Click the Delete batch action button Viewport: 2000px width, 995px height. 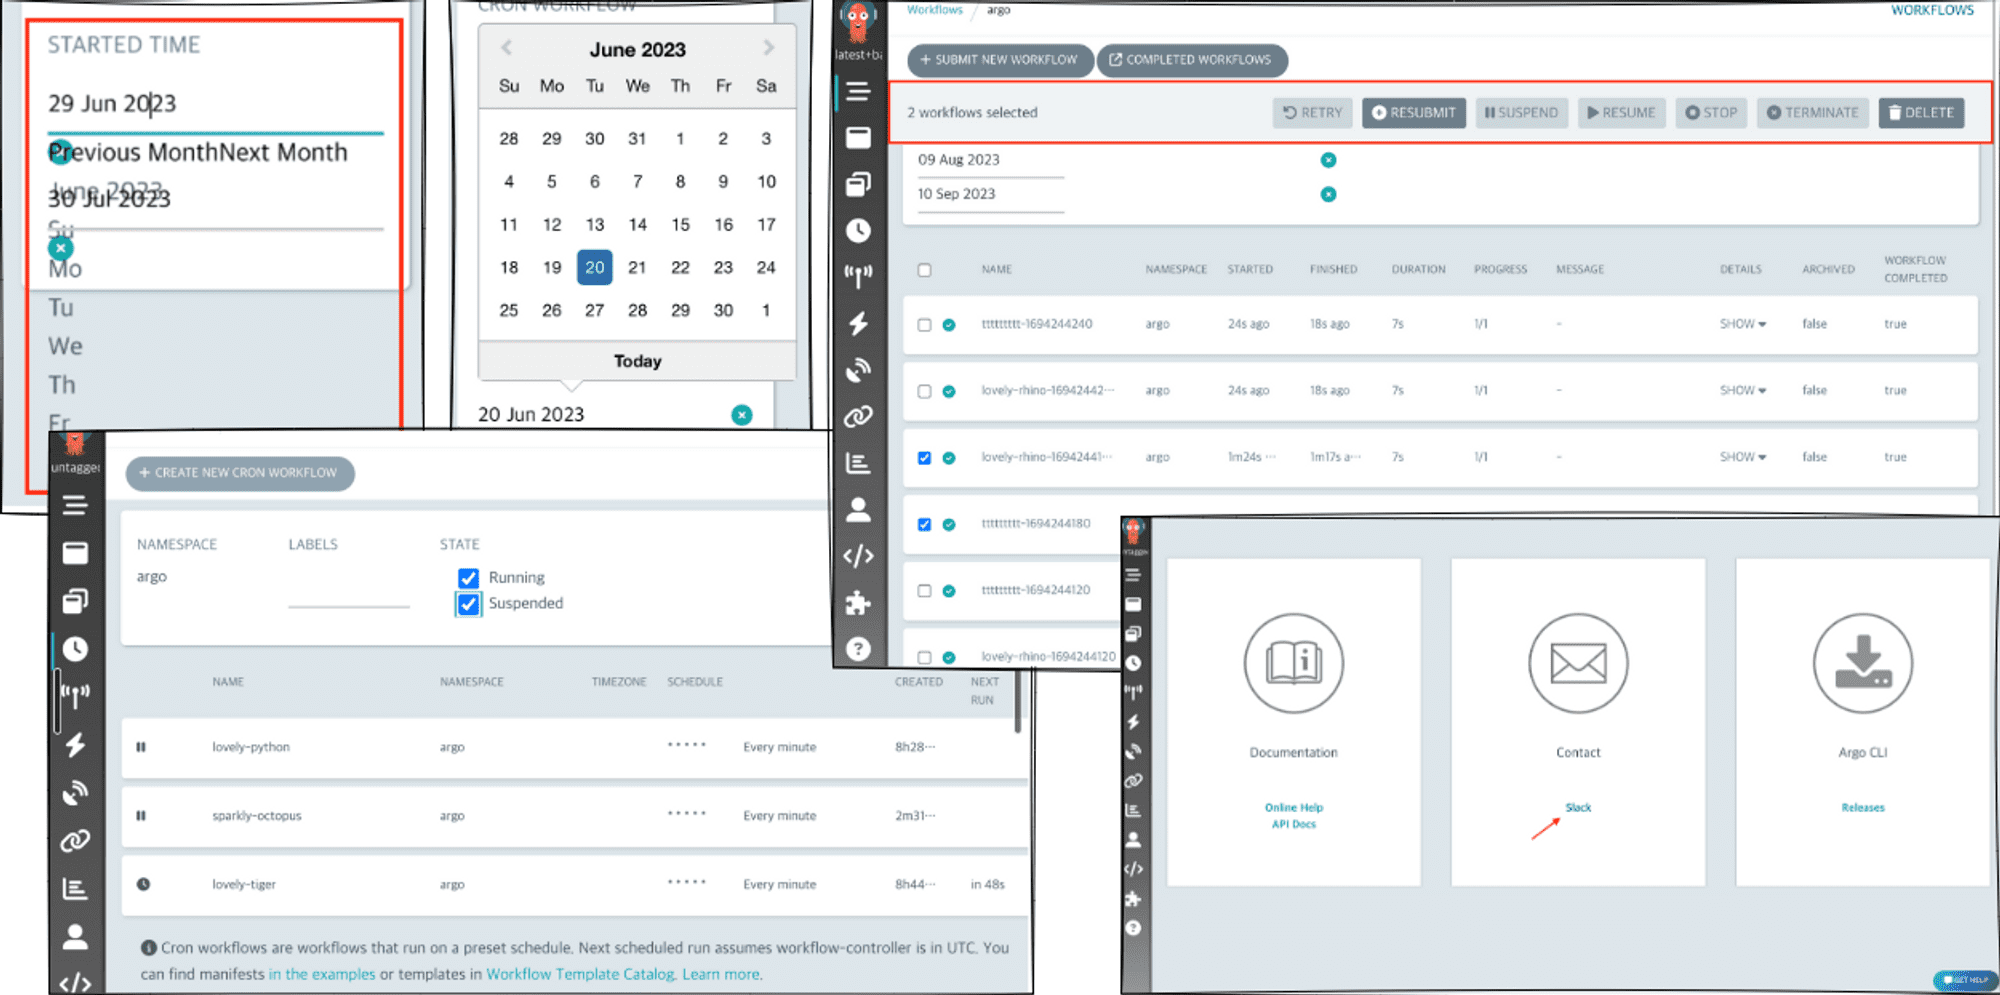[x=1921, y=113]
